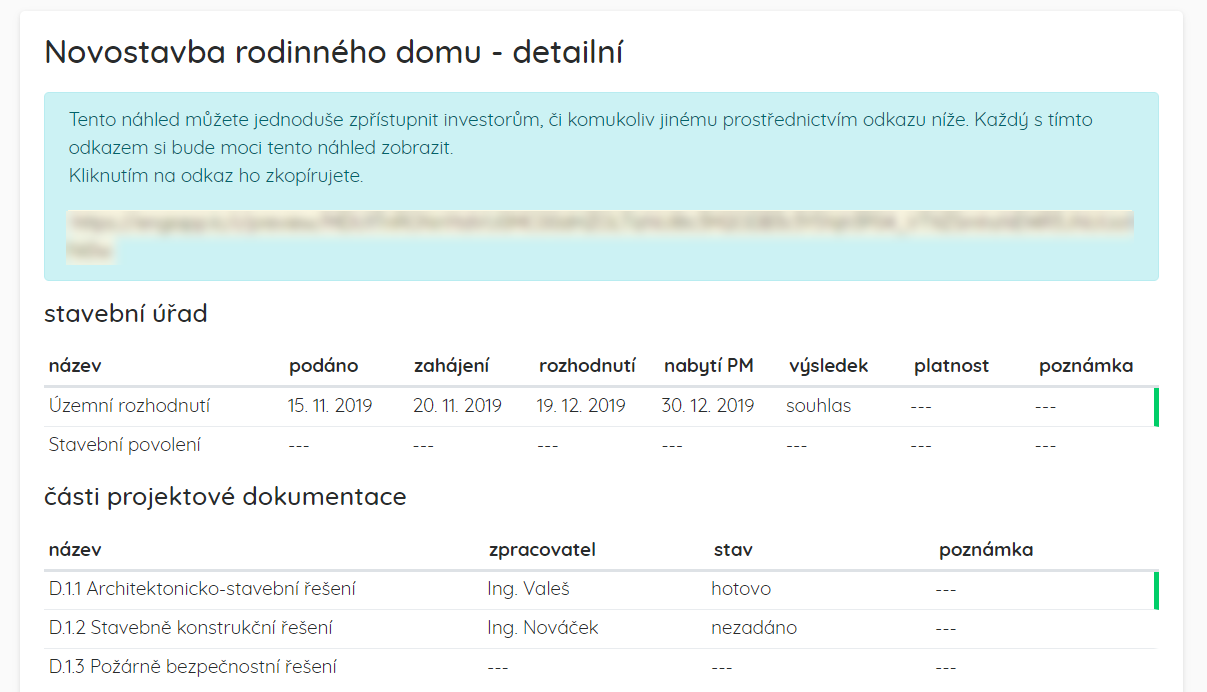This screenshot has width=1207, height=692.
Task: Click the "rozhodnutí" column header
Action: (x=587, y=366)
